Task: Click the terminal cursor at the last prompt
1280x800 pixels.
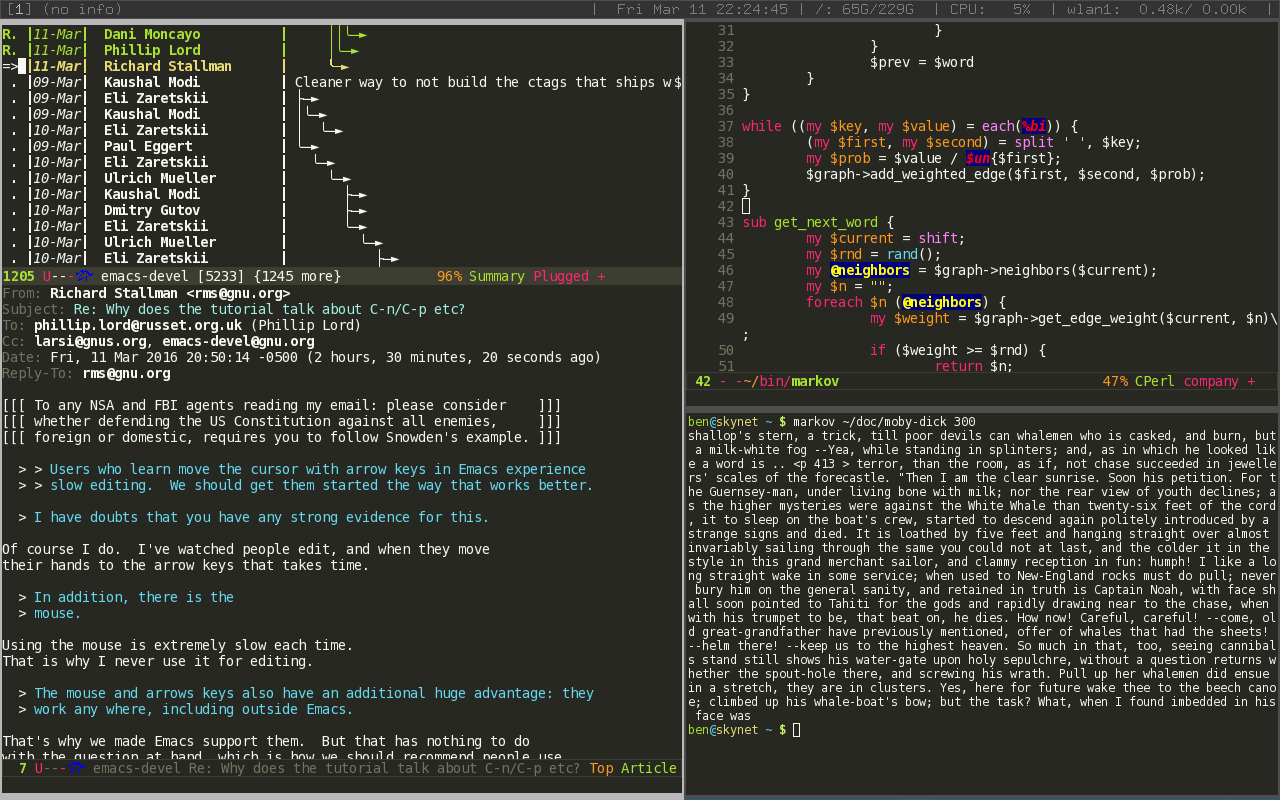Action: 796,730
